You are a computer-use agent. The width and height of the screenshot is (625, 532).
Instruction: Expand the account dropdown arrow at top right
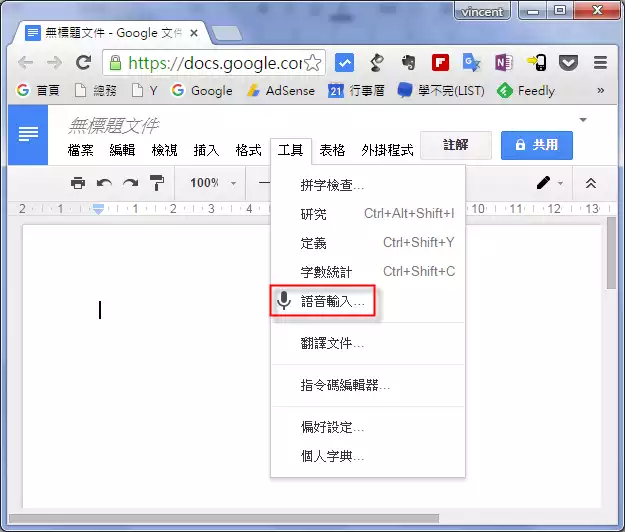583,120
